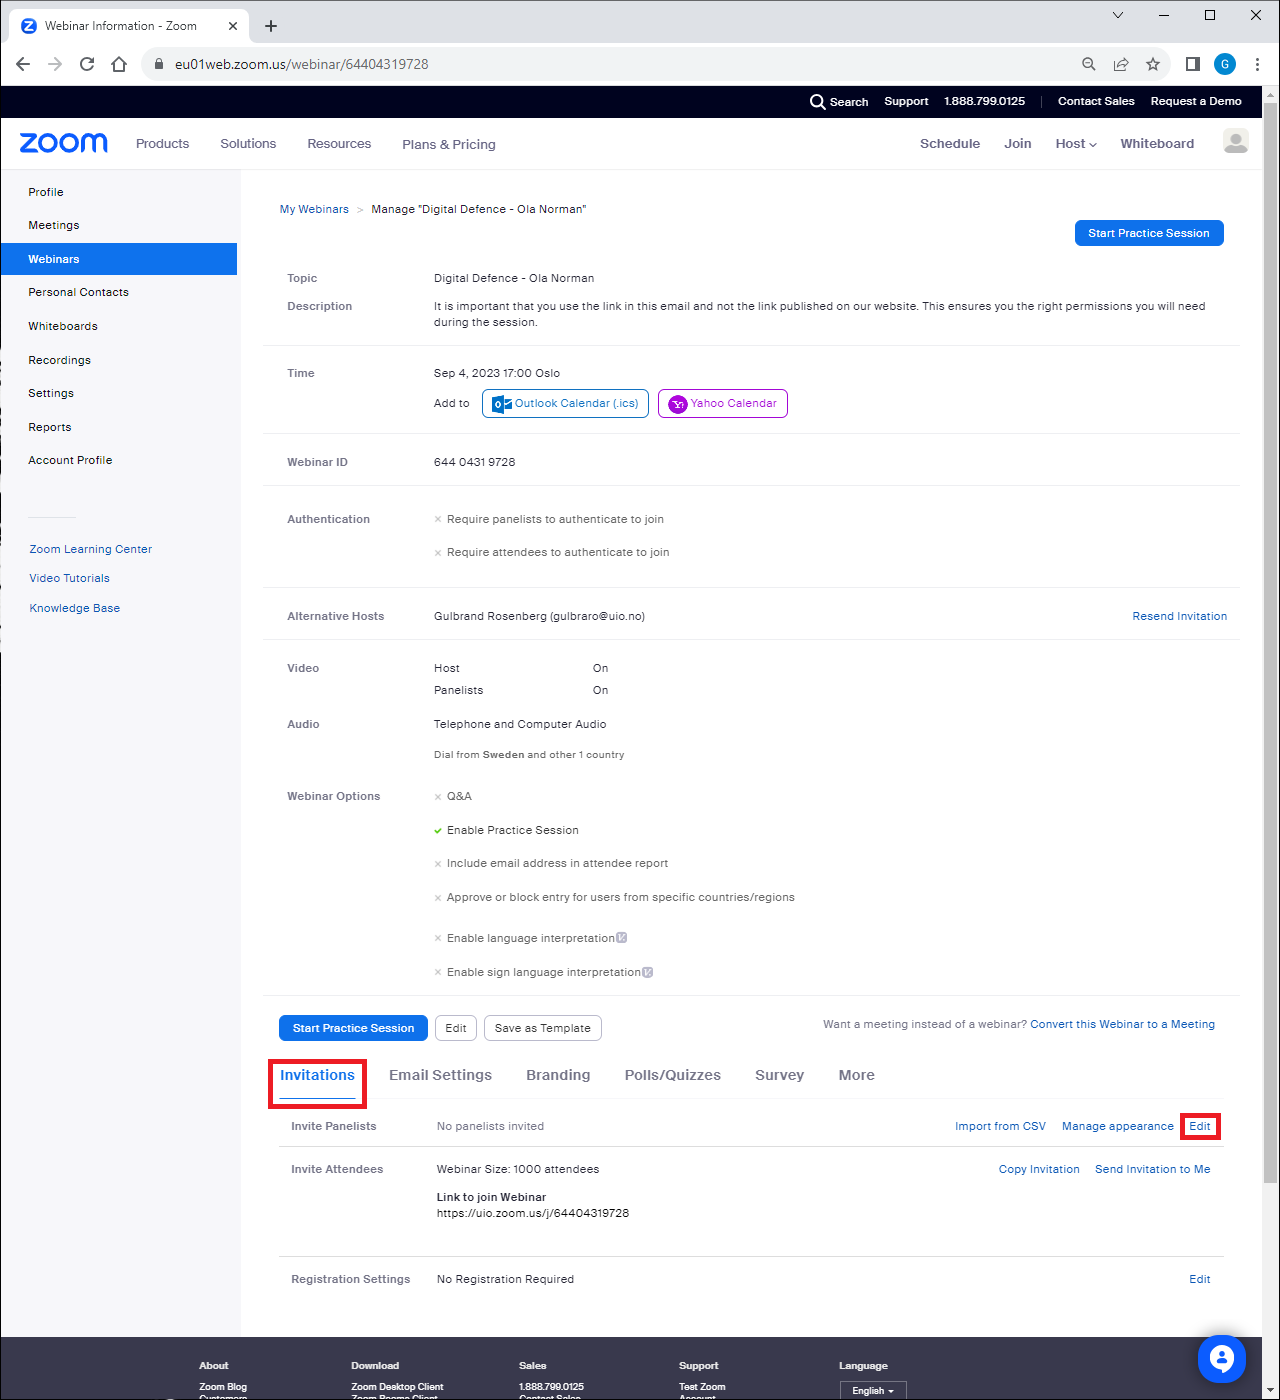Add webinar to Yahoo Calendar
Image resolution: width=1280 pixels, height=1400 pixels.
[x=723, y=403]
